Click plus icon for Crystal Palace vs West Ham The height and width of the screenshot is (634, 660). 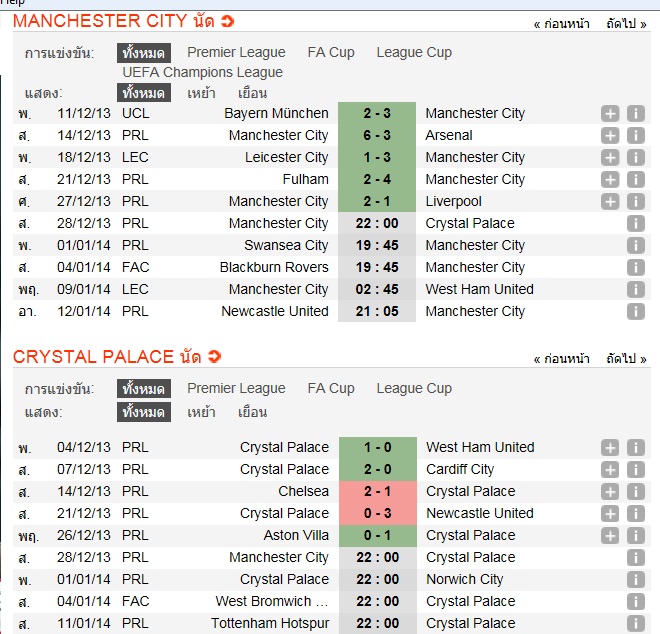coord(610,448)
